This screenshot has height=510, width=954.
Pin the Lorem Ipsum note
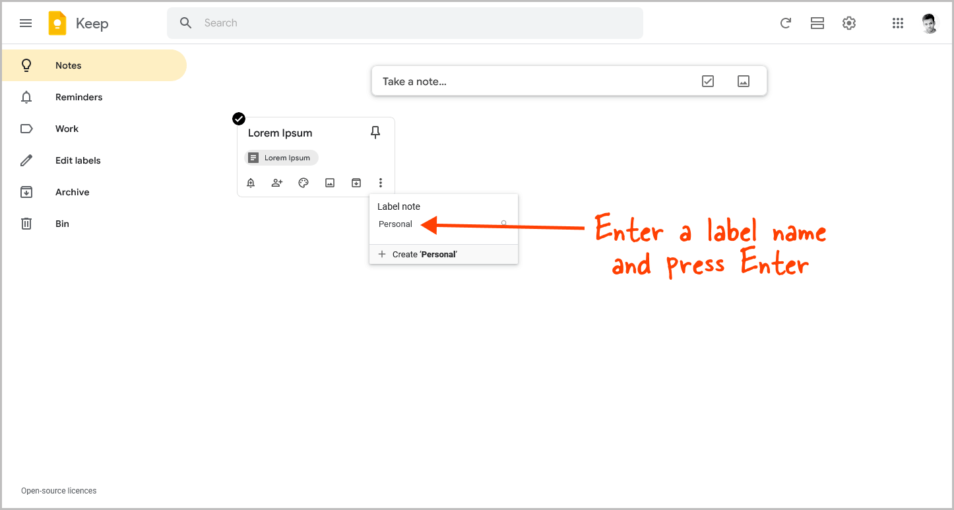pyautogui.click(x=375, y=132)
